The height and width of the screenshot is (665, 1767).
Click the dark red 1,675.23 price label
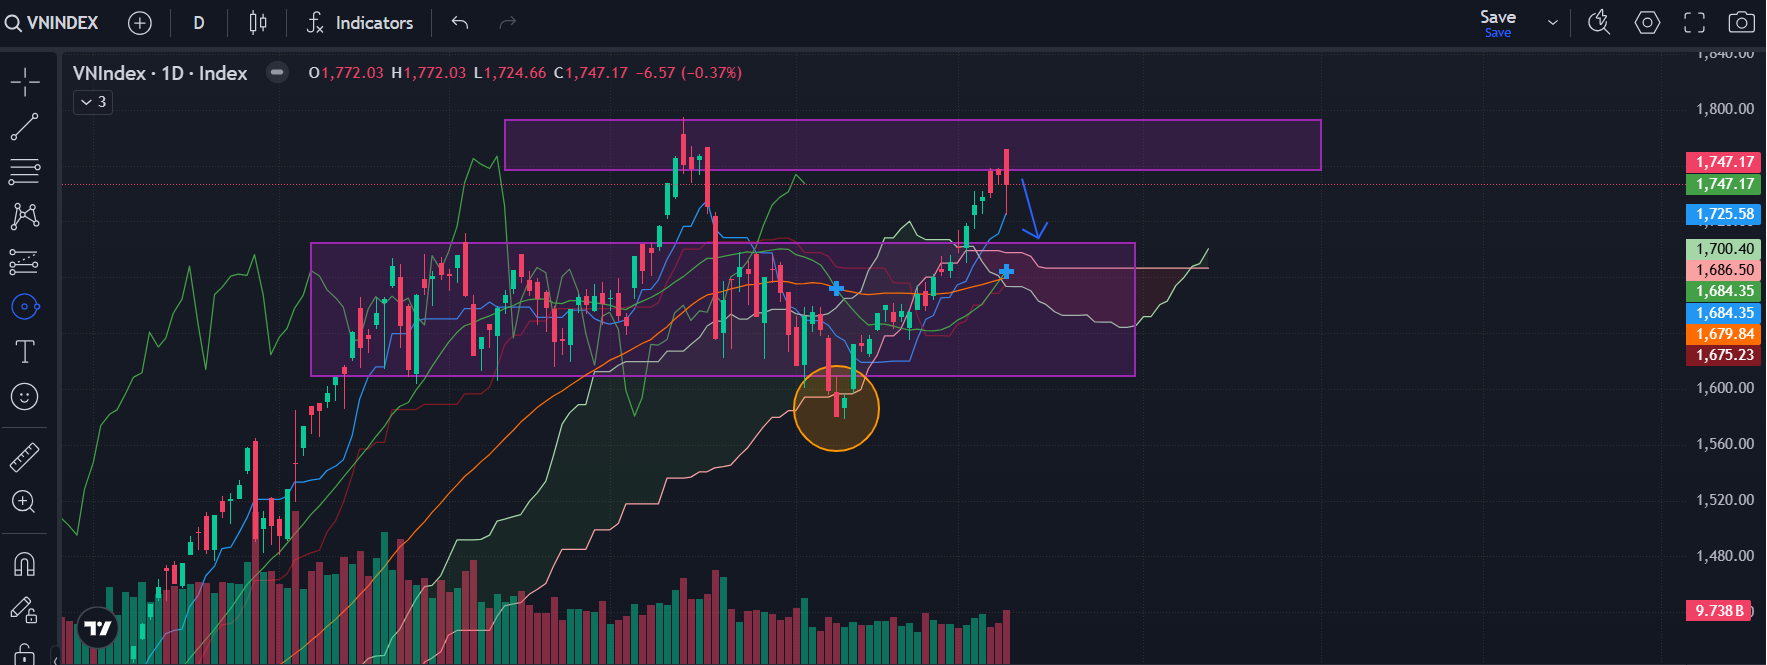[1724, 355]
